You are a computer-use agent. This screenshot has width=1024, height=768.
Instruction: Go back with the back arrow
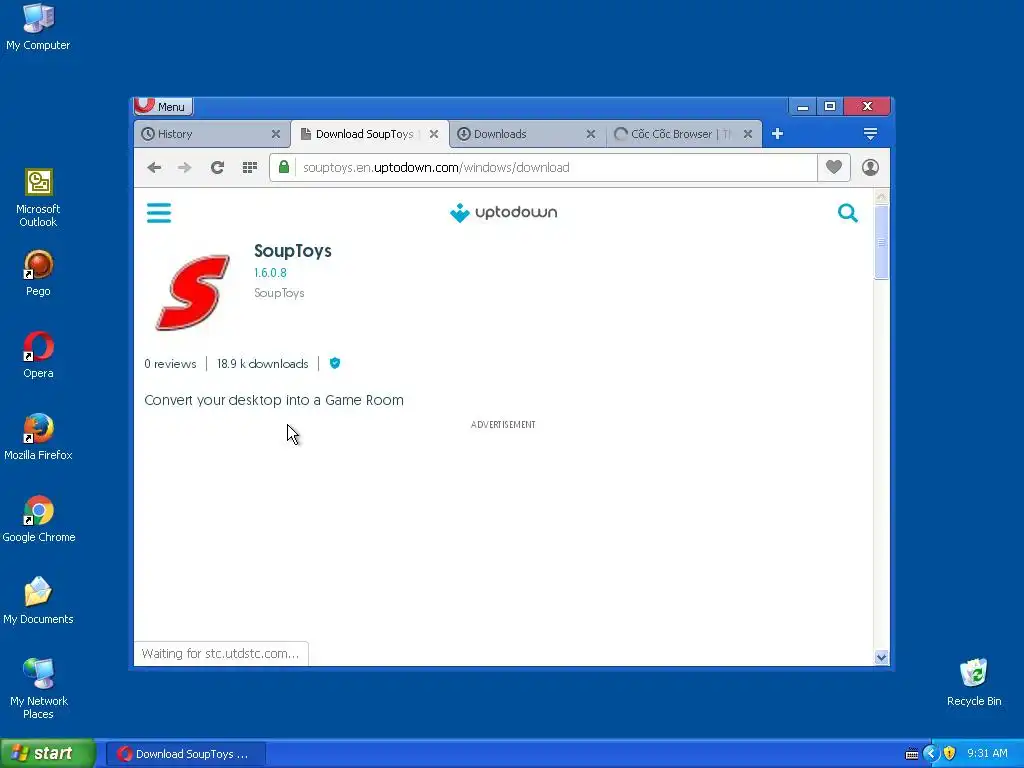pos(154,168)
